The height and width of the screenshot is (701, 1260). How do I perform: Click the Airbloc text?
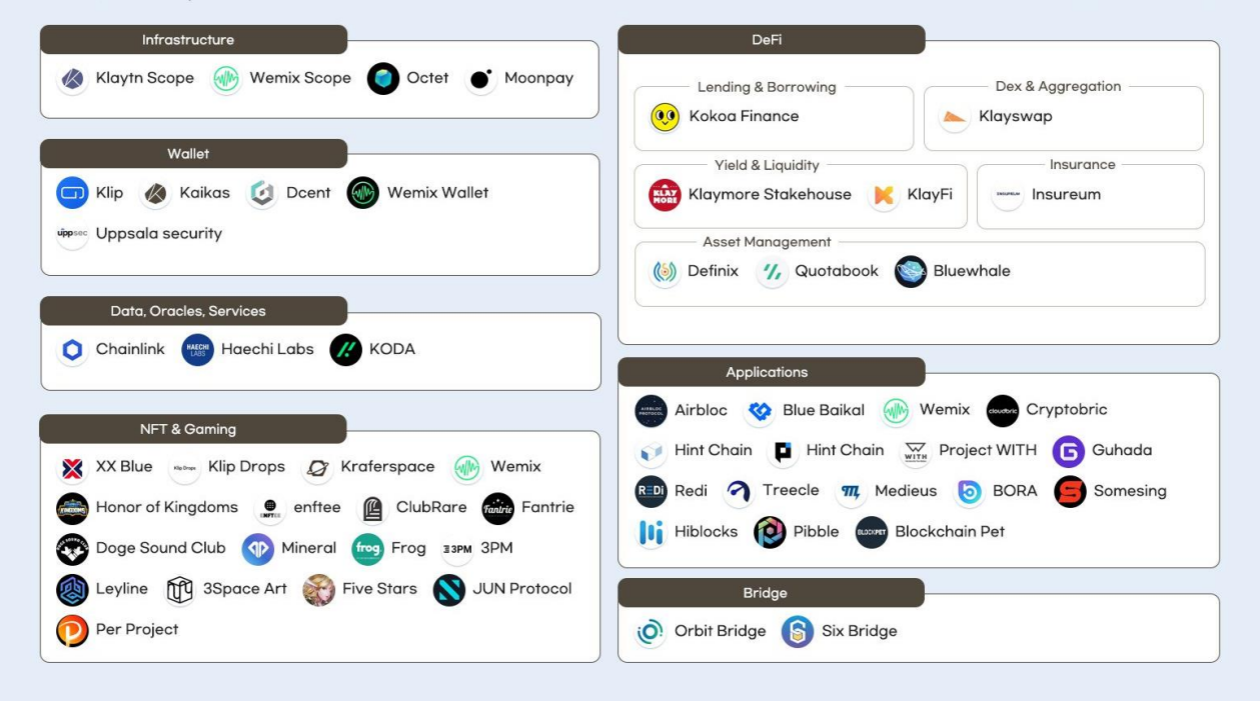click(x=701, y=410)
